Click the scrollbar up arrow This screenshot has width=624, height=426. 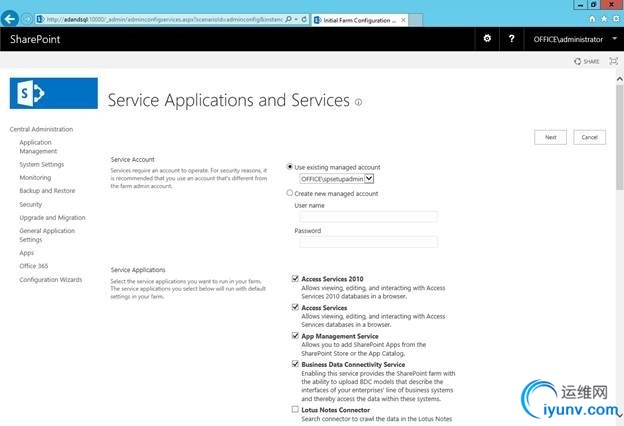(620, 79)
